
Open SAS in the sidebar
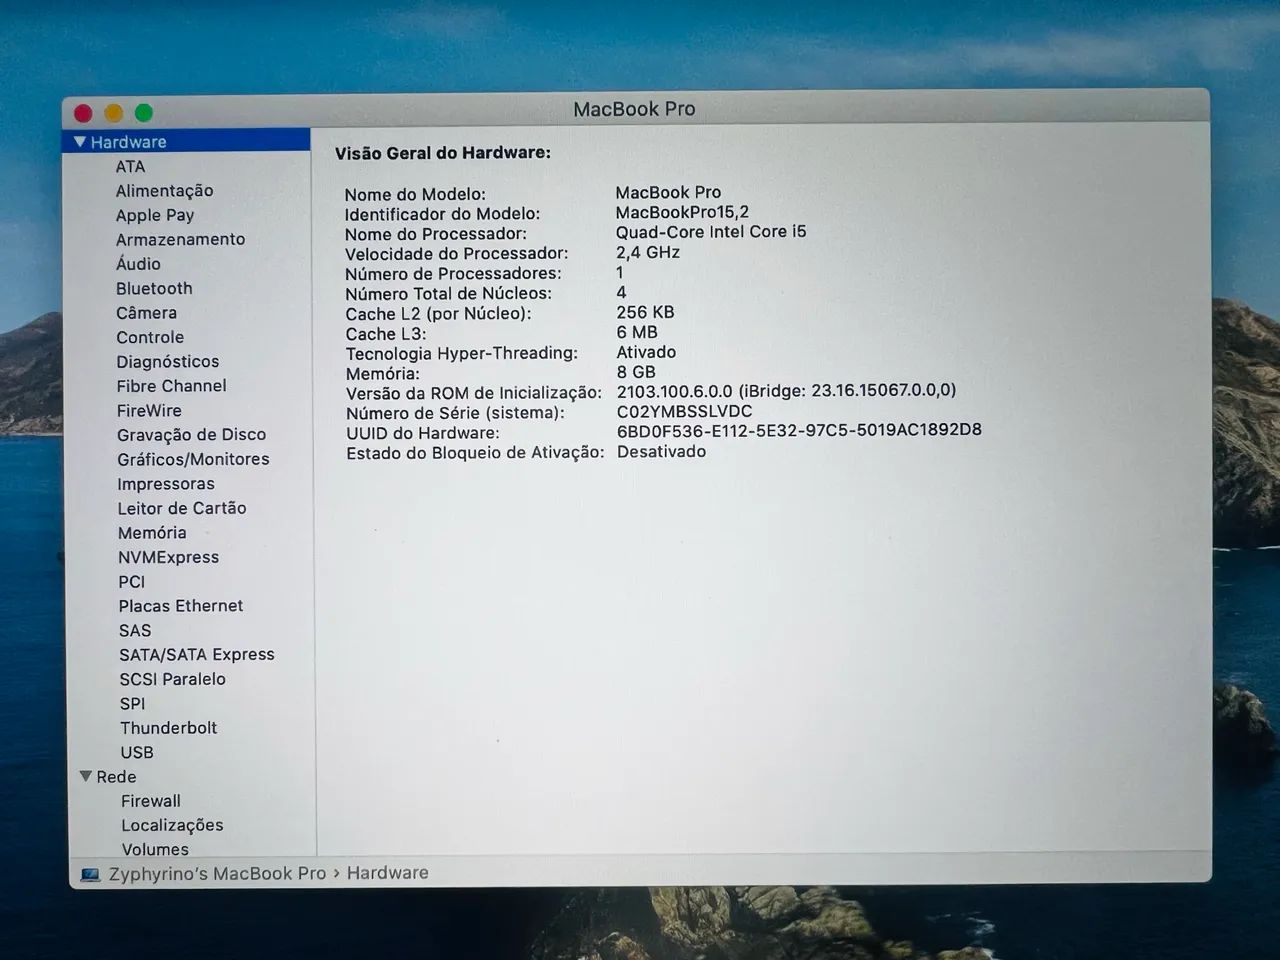tap(135, 630)
